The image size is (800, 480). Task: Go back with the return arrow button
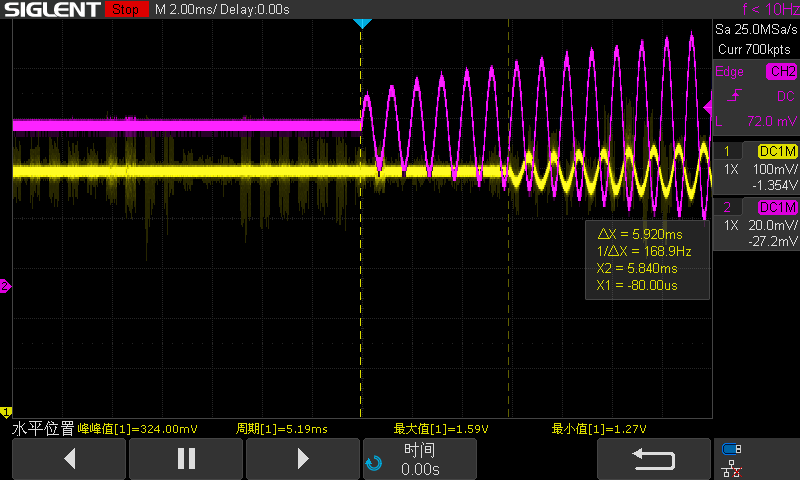654,459
